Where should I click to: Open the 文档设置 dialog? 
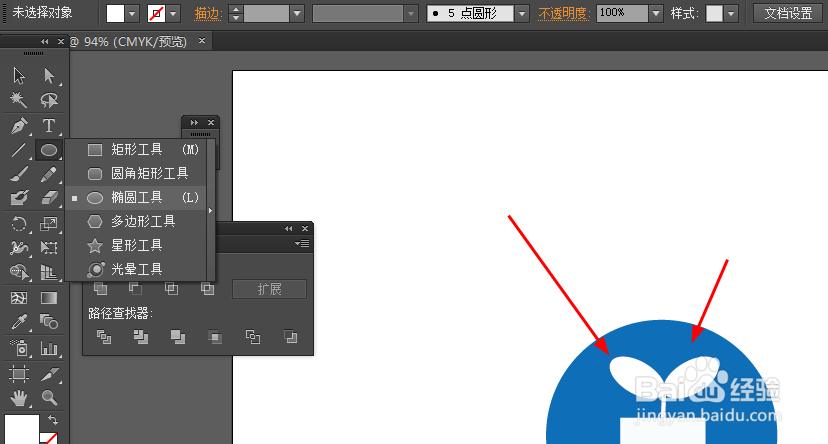788,13
